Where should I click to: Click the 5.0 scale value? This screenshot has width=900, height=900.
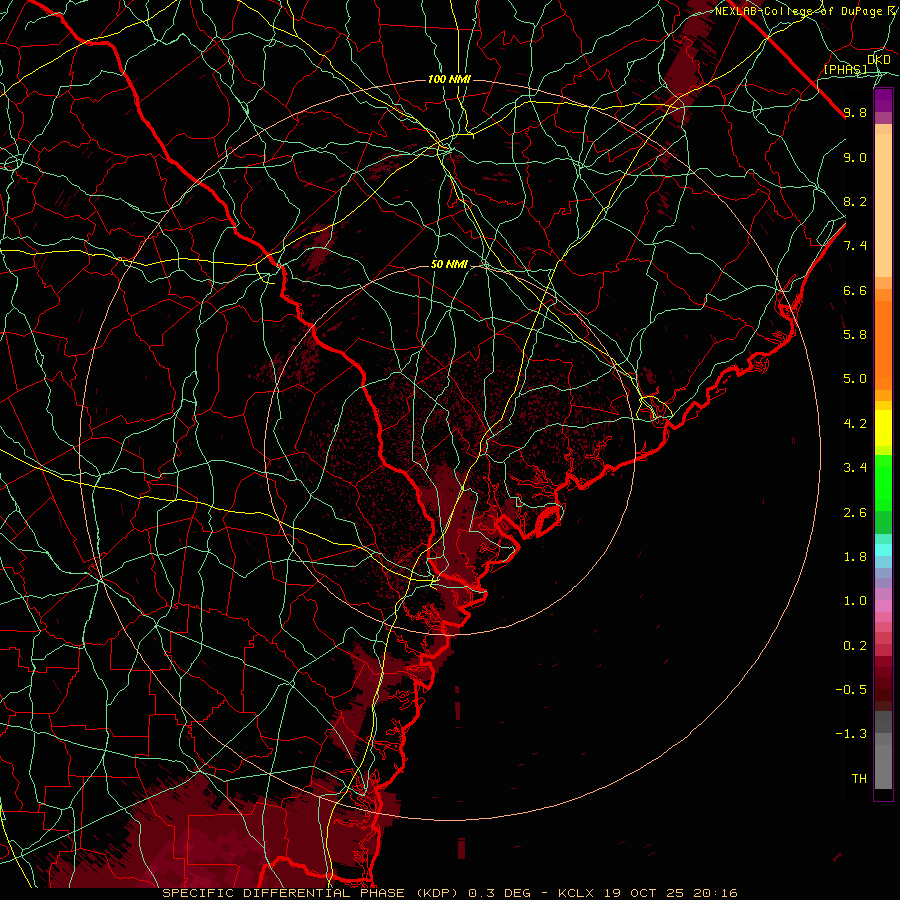(x=855, y=379)
